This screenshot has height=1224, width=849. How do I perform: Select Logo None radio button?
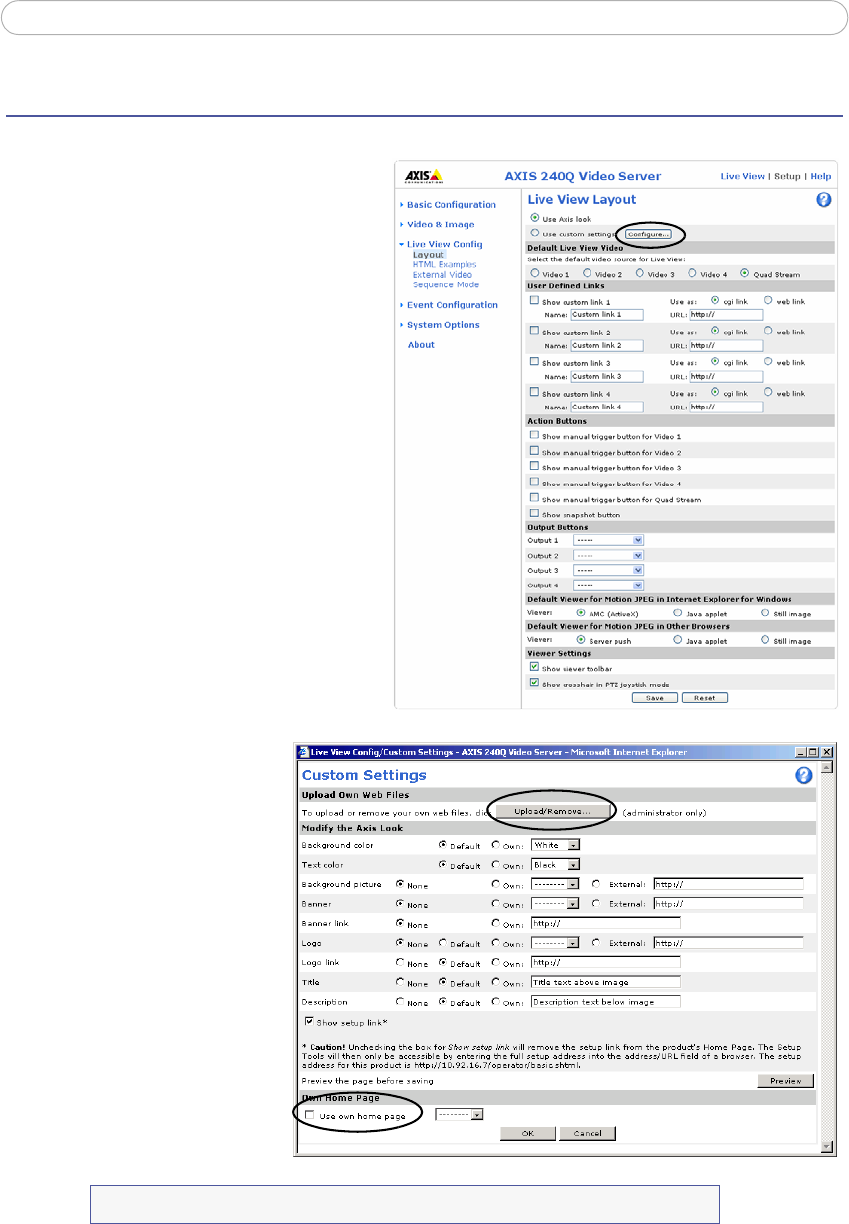401,942
